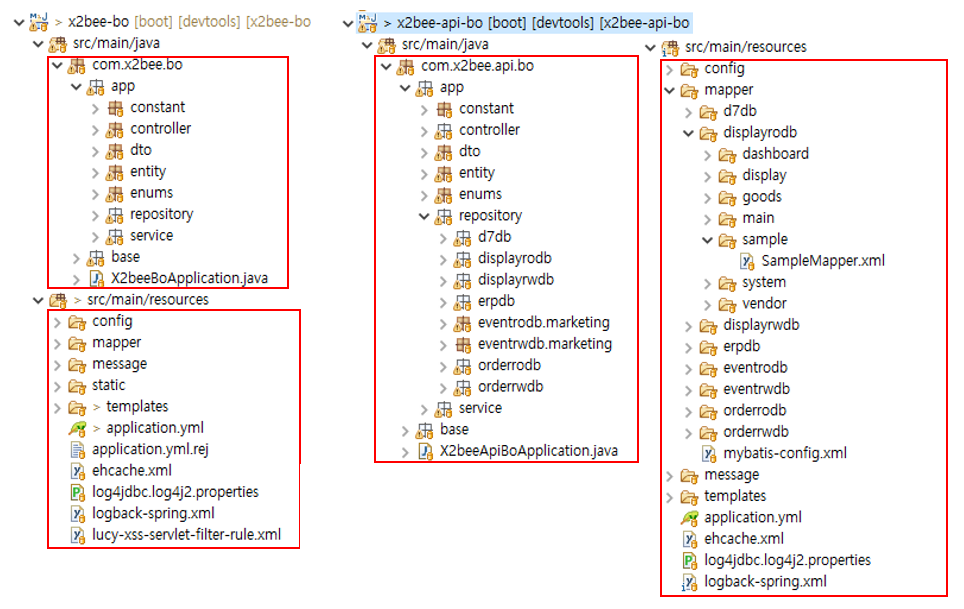Click the lucy-xss-servlet-filter-rule.xml file icon
Image resolution: width=964 pixels, height=609 pixels.
click(78, 535)
